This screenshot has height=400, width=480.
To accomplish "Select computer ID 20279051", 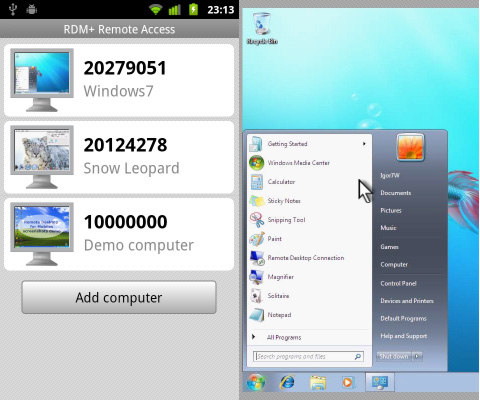I will coord(125,68).
